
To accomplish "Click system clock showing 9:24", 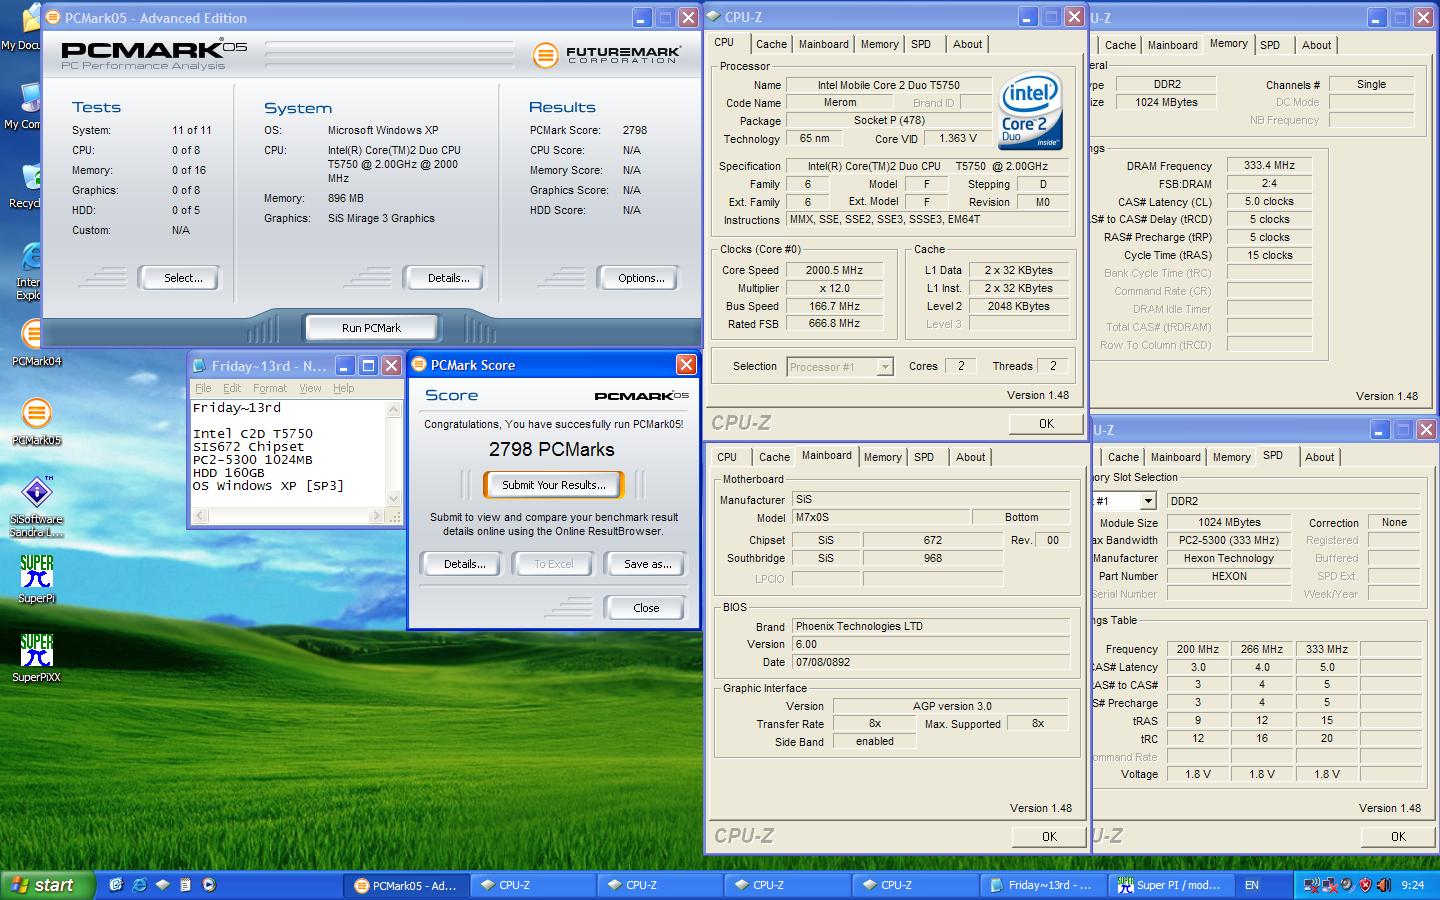I will click(1412, 885).
